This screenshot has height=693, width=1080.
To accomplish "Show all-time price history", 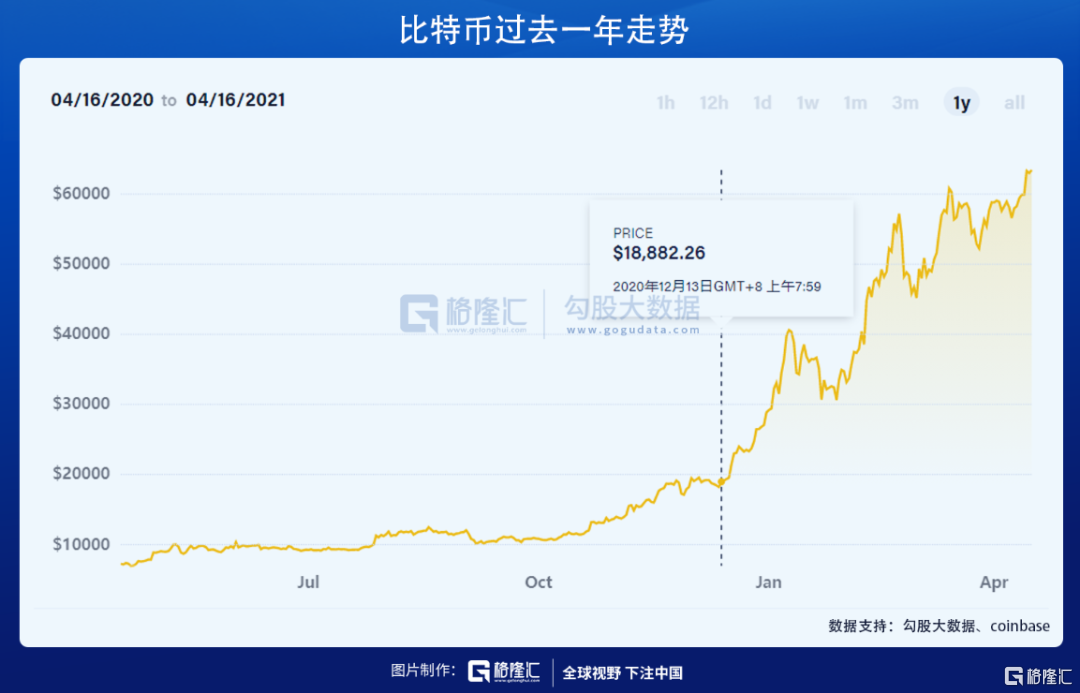I will tap(1014, 103).
